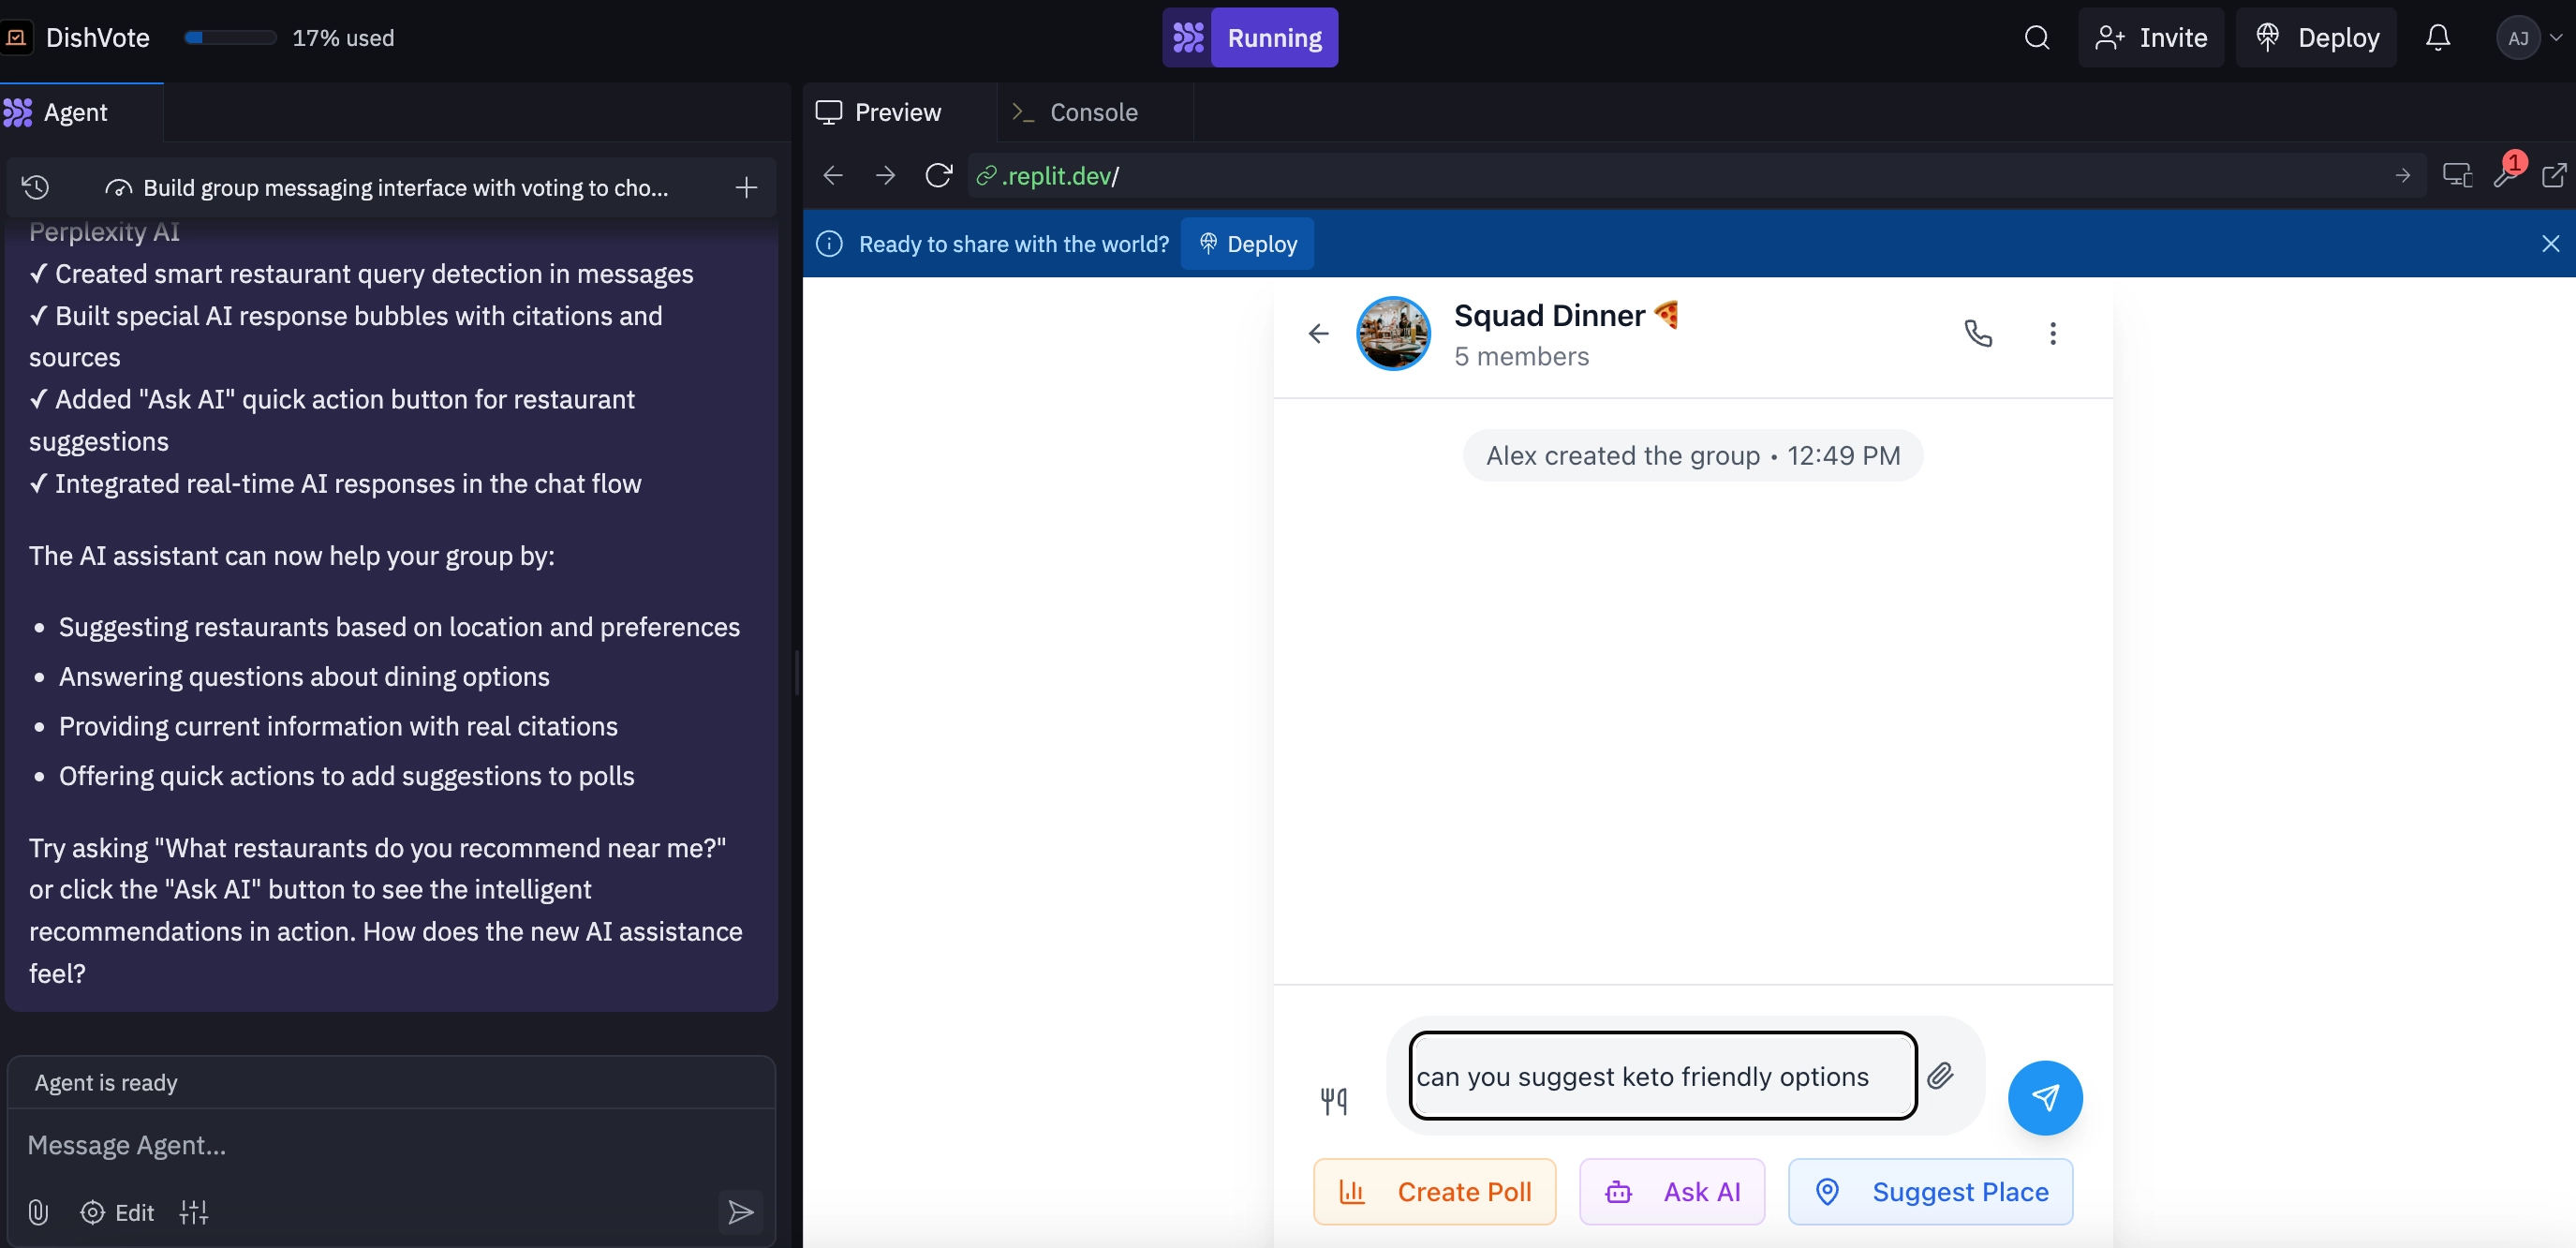2576x1248 pixels.
Task: Select the Preview tab
Action: click(879, 112)
